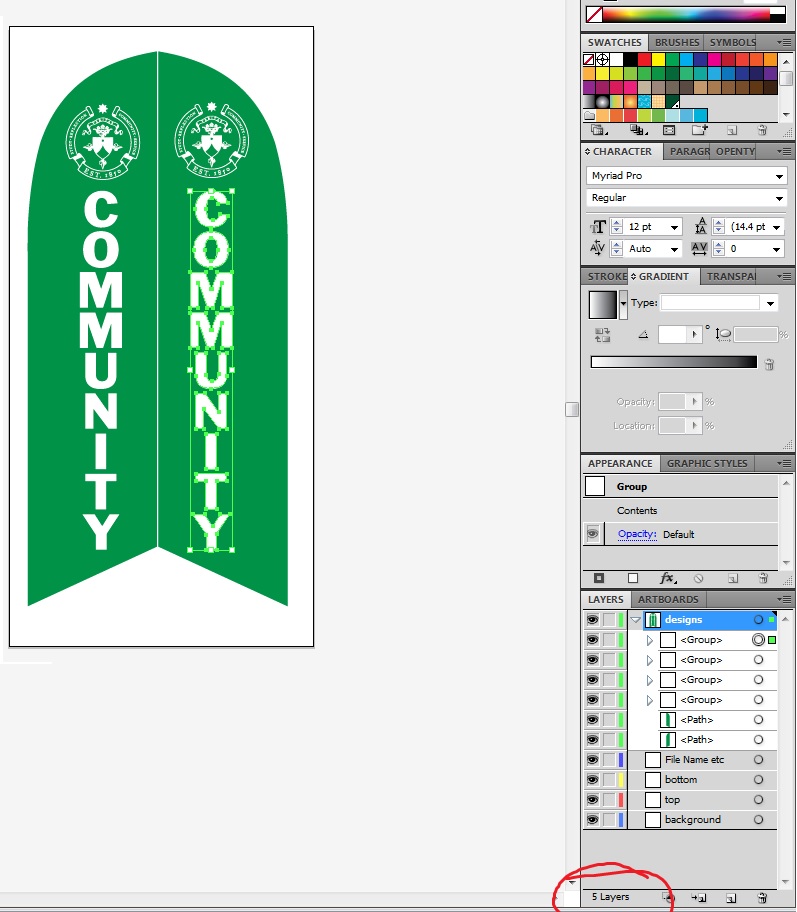Hide the top layer
Viewport: 797px width, 912px height.
(x=592, y=800)
